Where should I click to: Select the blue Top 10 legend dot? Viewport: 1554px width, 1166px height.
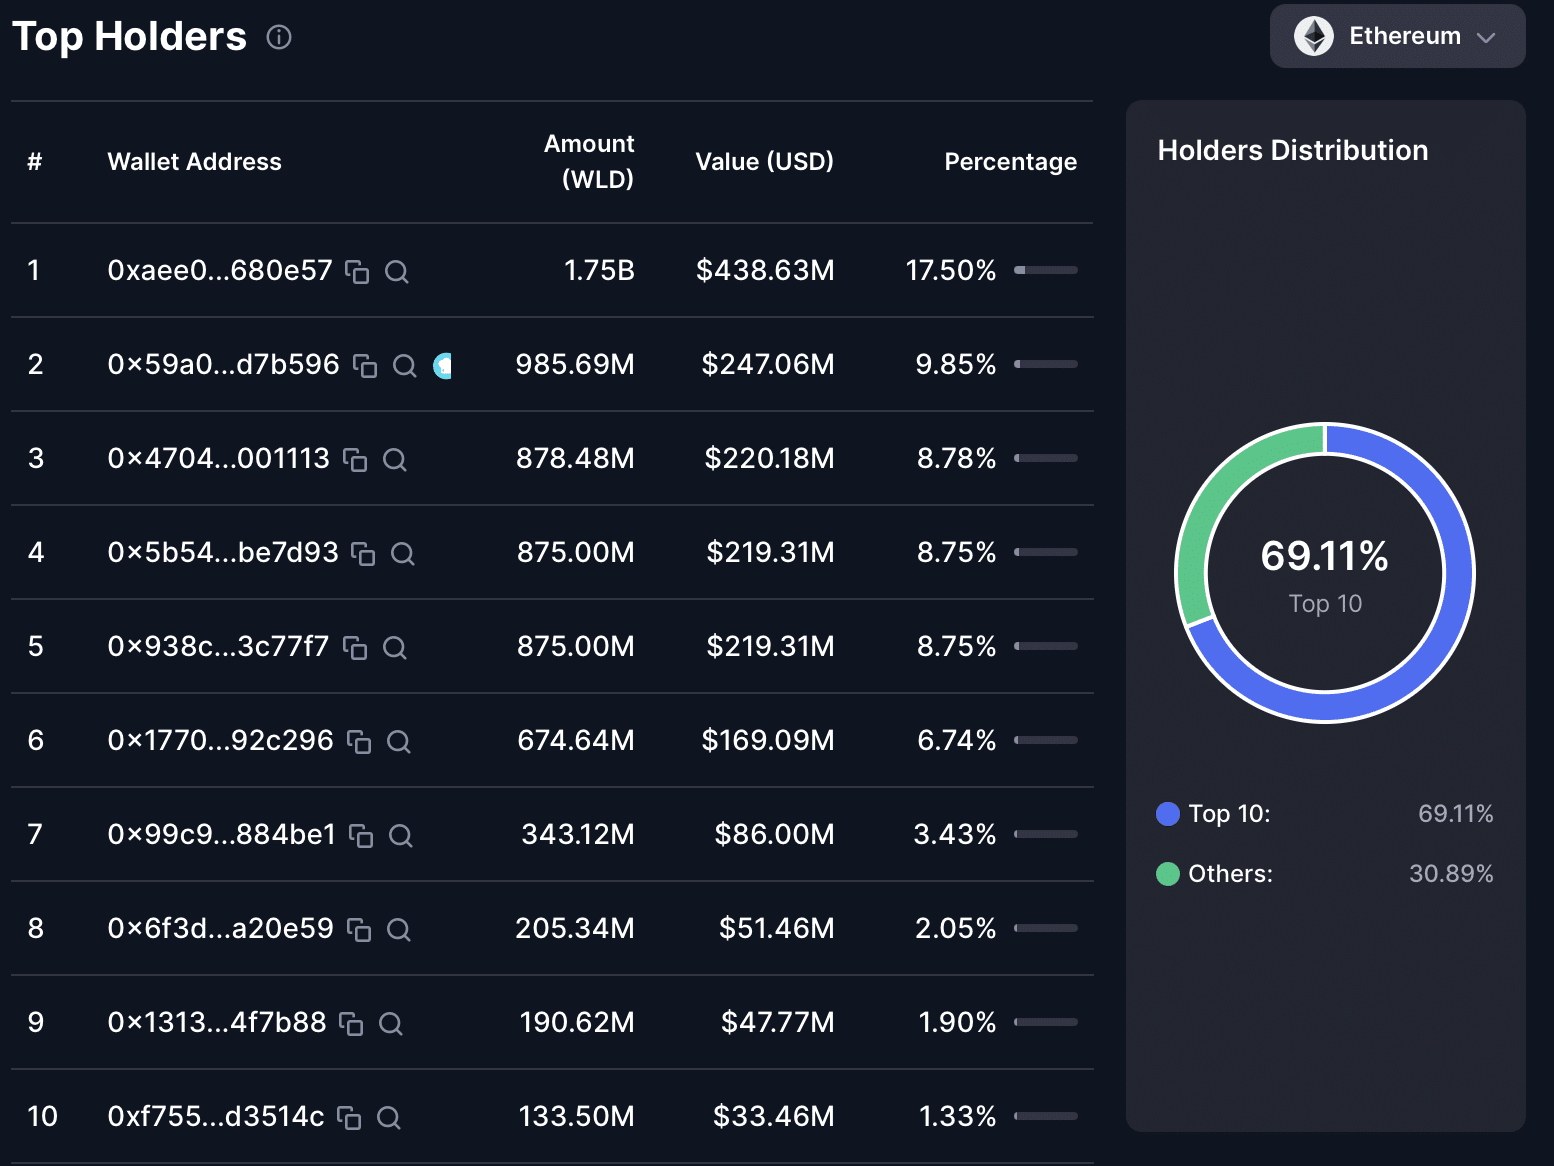1167,814
